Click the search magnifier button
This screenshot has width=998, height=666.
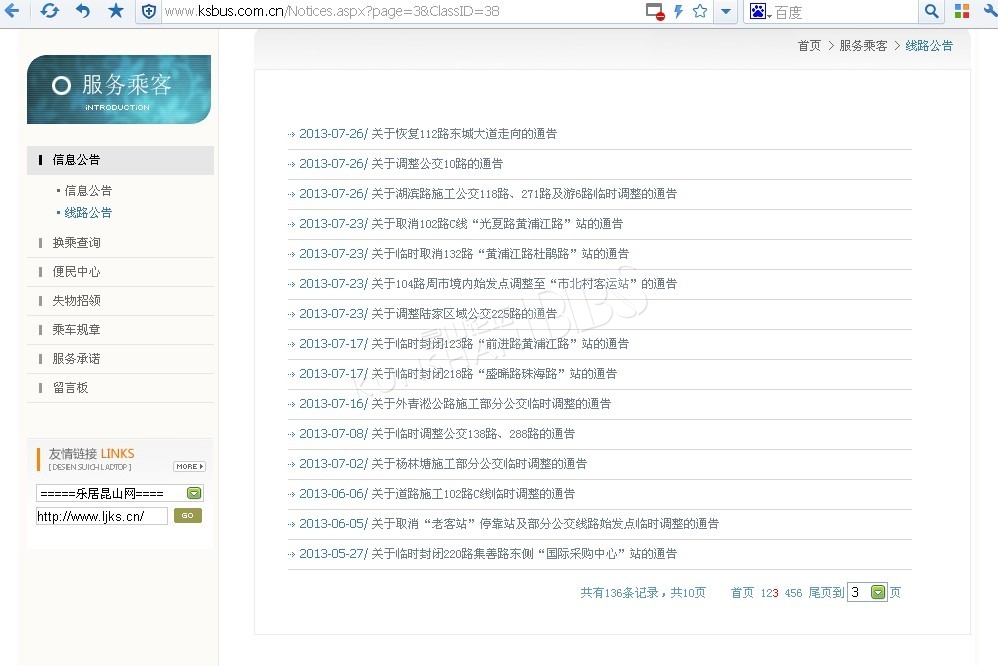click(x=931, y=11)
